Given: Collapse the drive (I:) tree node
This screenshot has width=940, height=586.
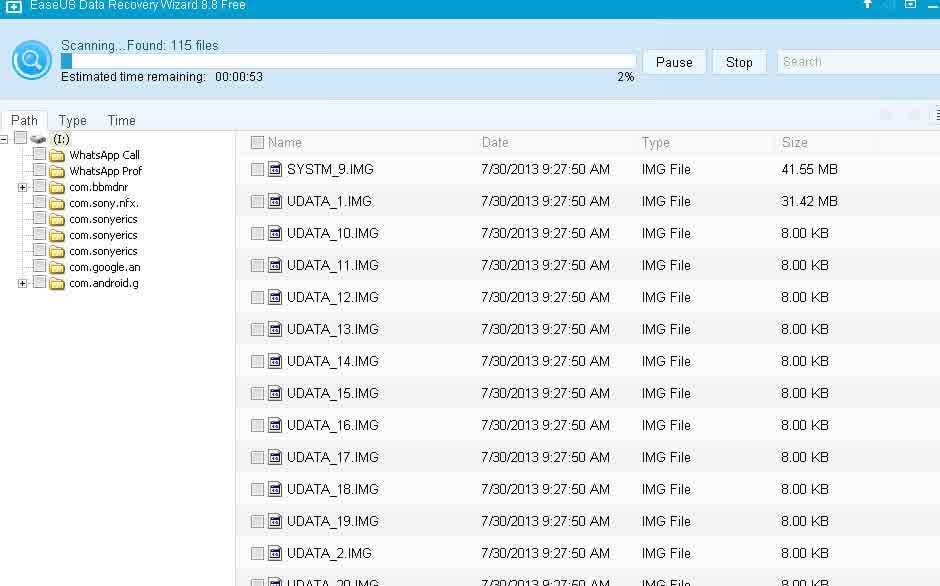Looking at the screenshot, I should point(4,138).
